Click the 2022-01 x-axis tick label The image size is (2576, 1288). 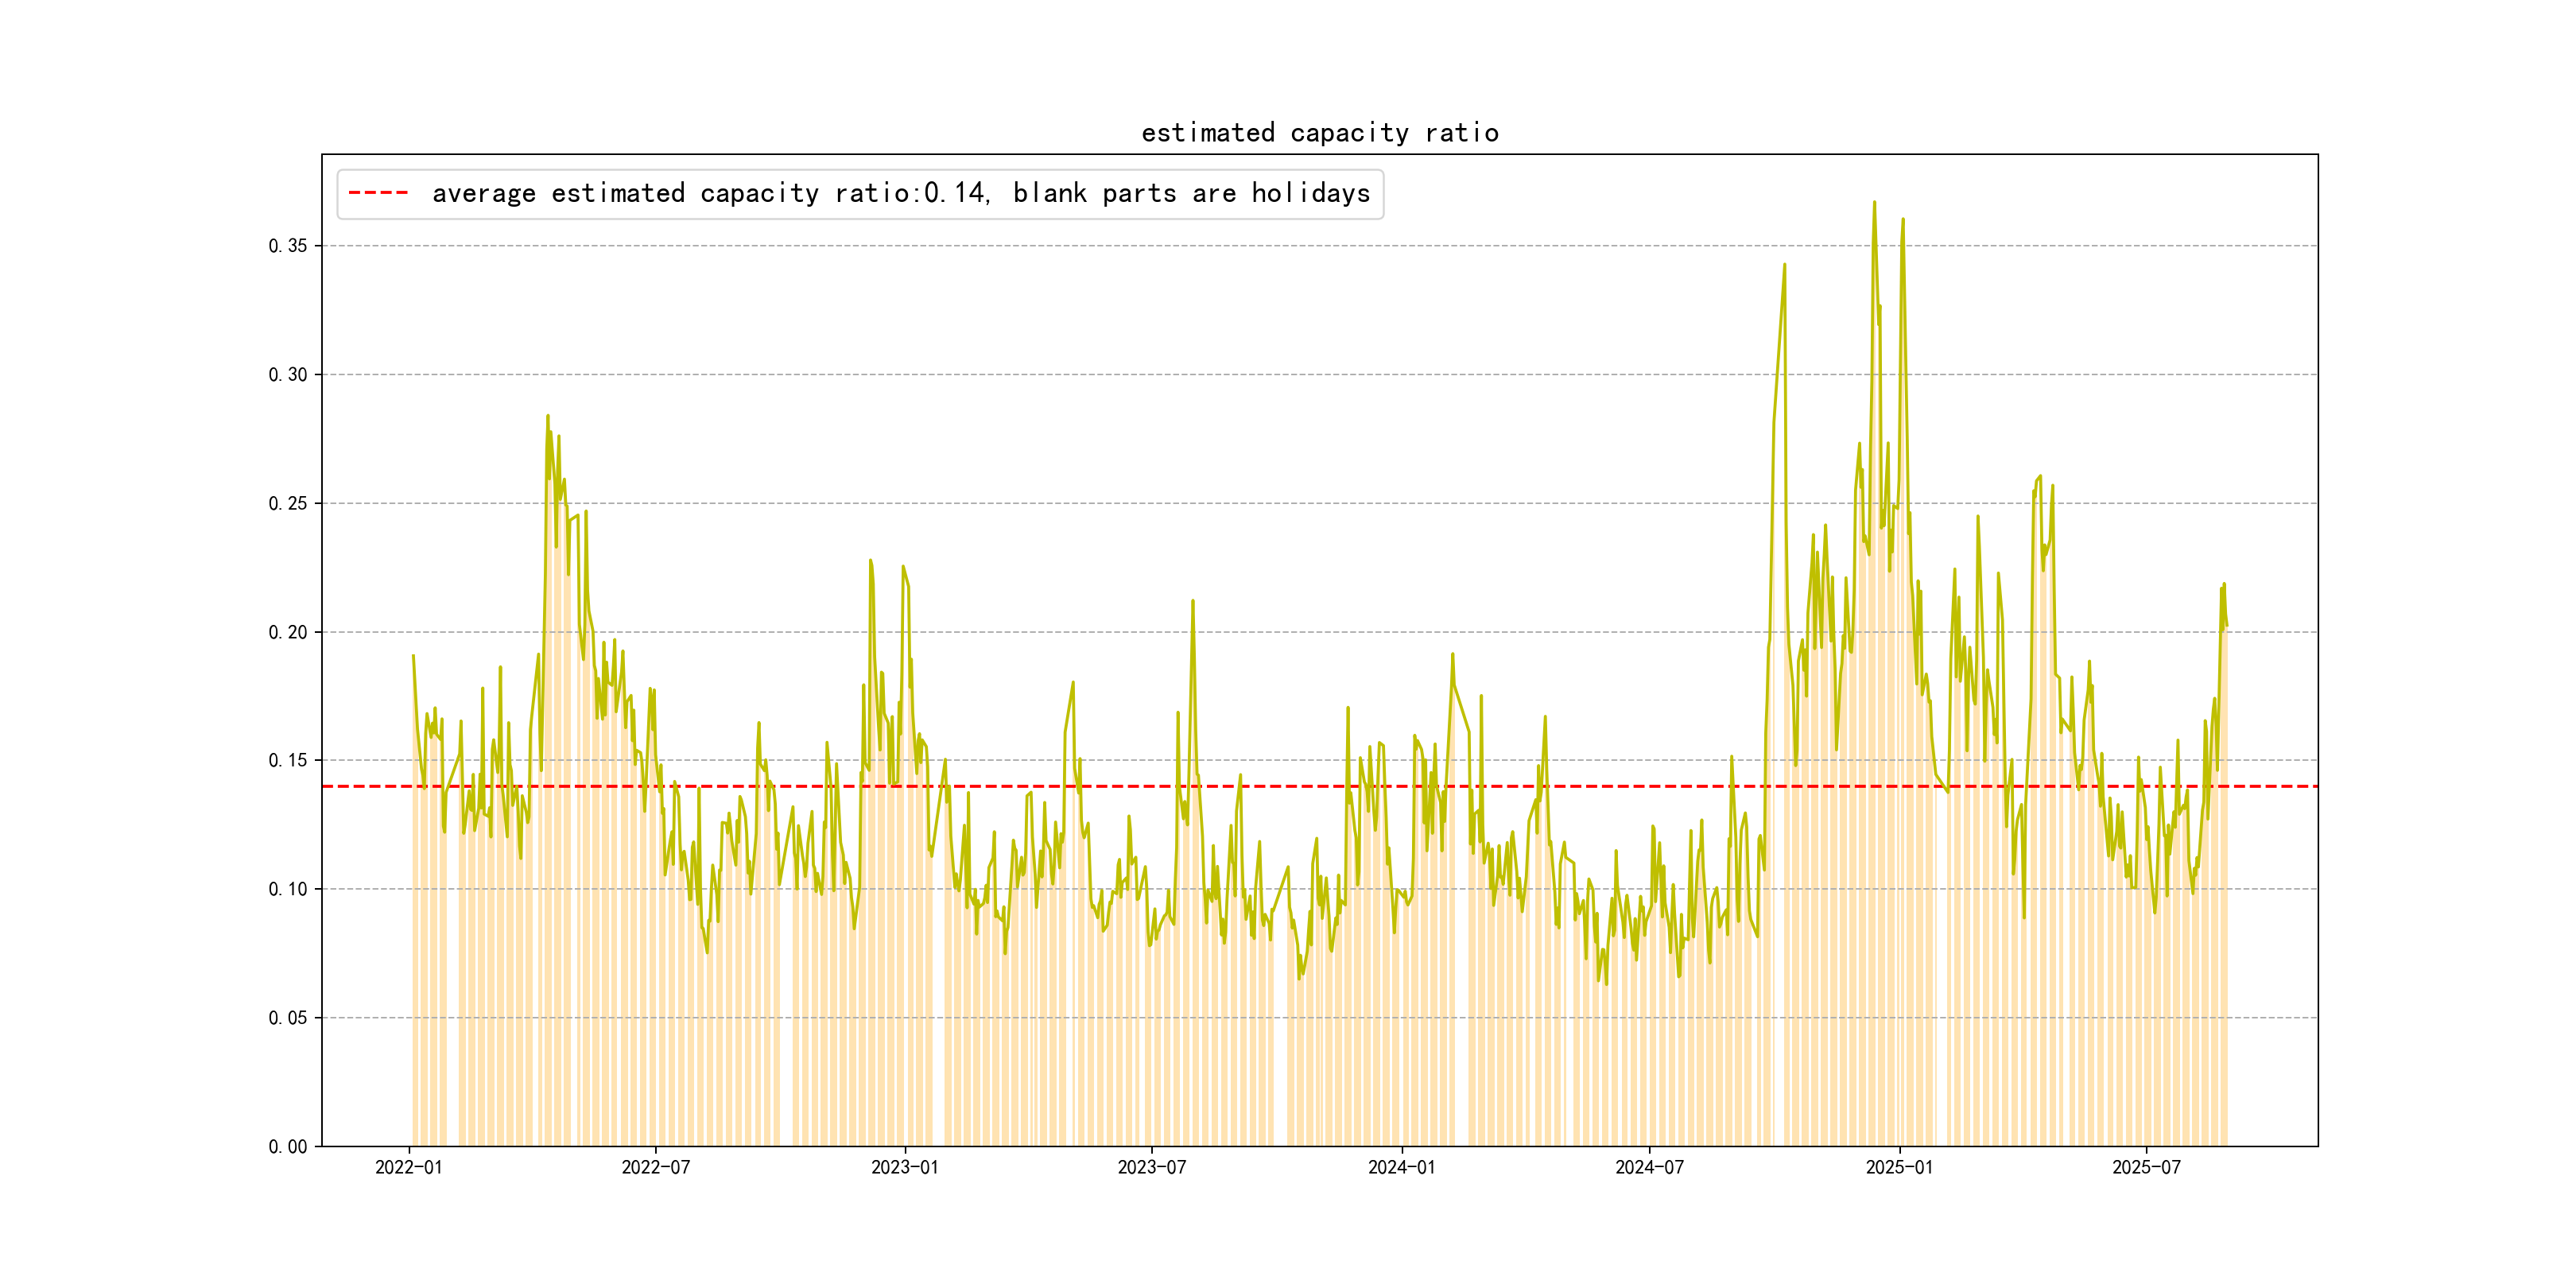click(408, 1167)
